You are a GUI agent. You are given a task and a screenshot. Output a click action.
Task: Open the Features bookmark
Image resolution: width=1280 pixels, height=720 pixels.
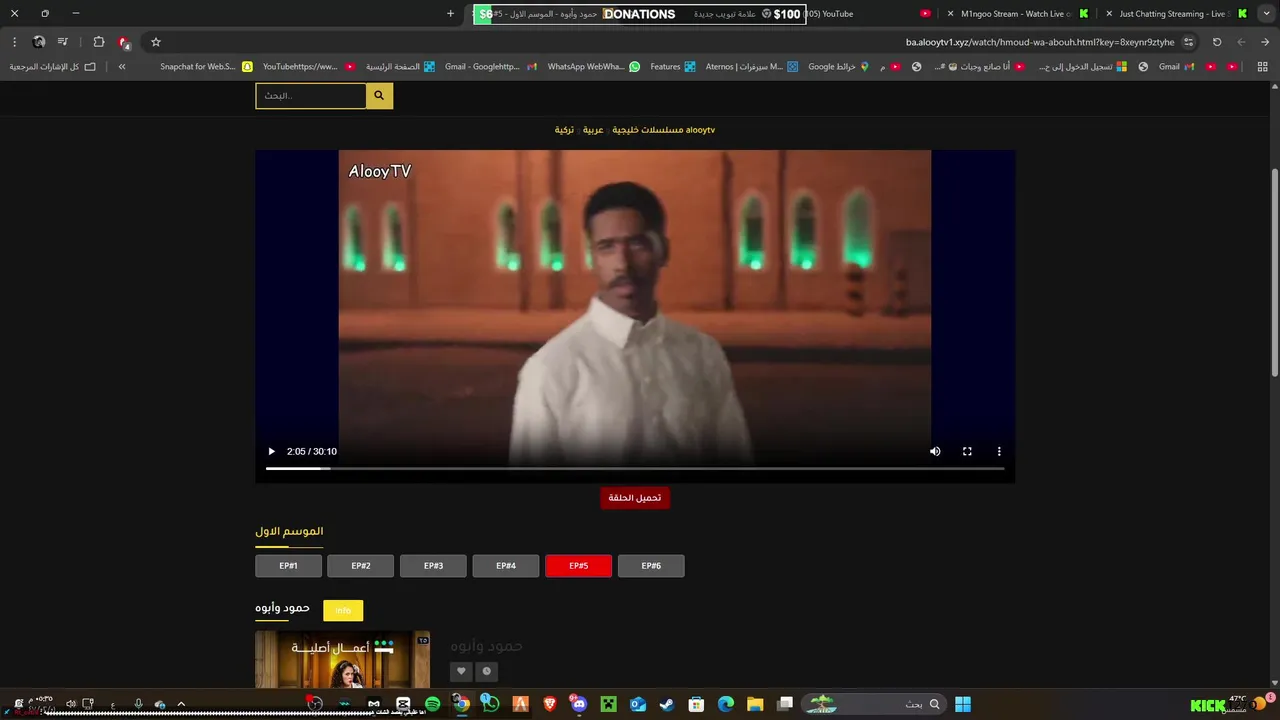point(672,67)
